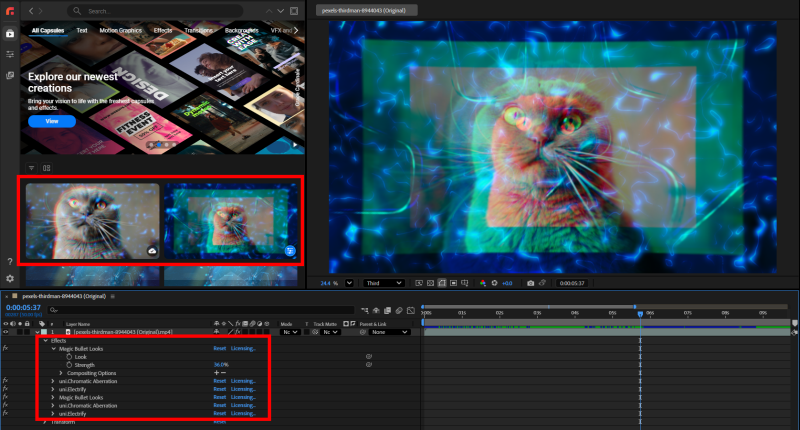Click the Maxon Capsules logo icon
800x430 pixels.
click(10, 11)
